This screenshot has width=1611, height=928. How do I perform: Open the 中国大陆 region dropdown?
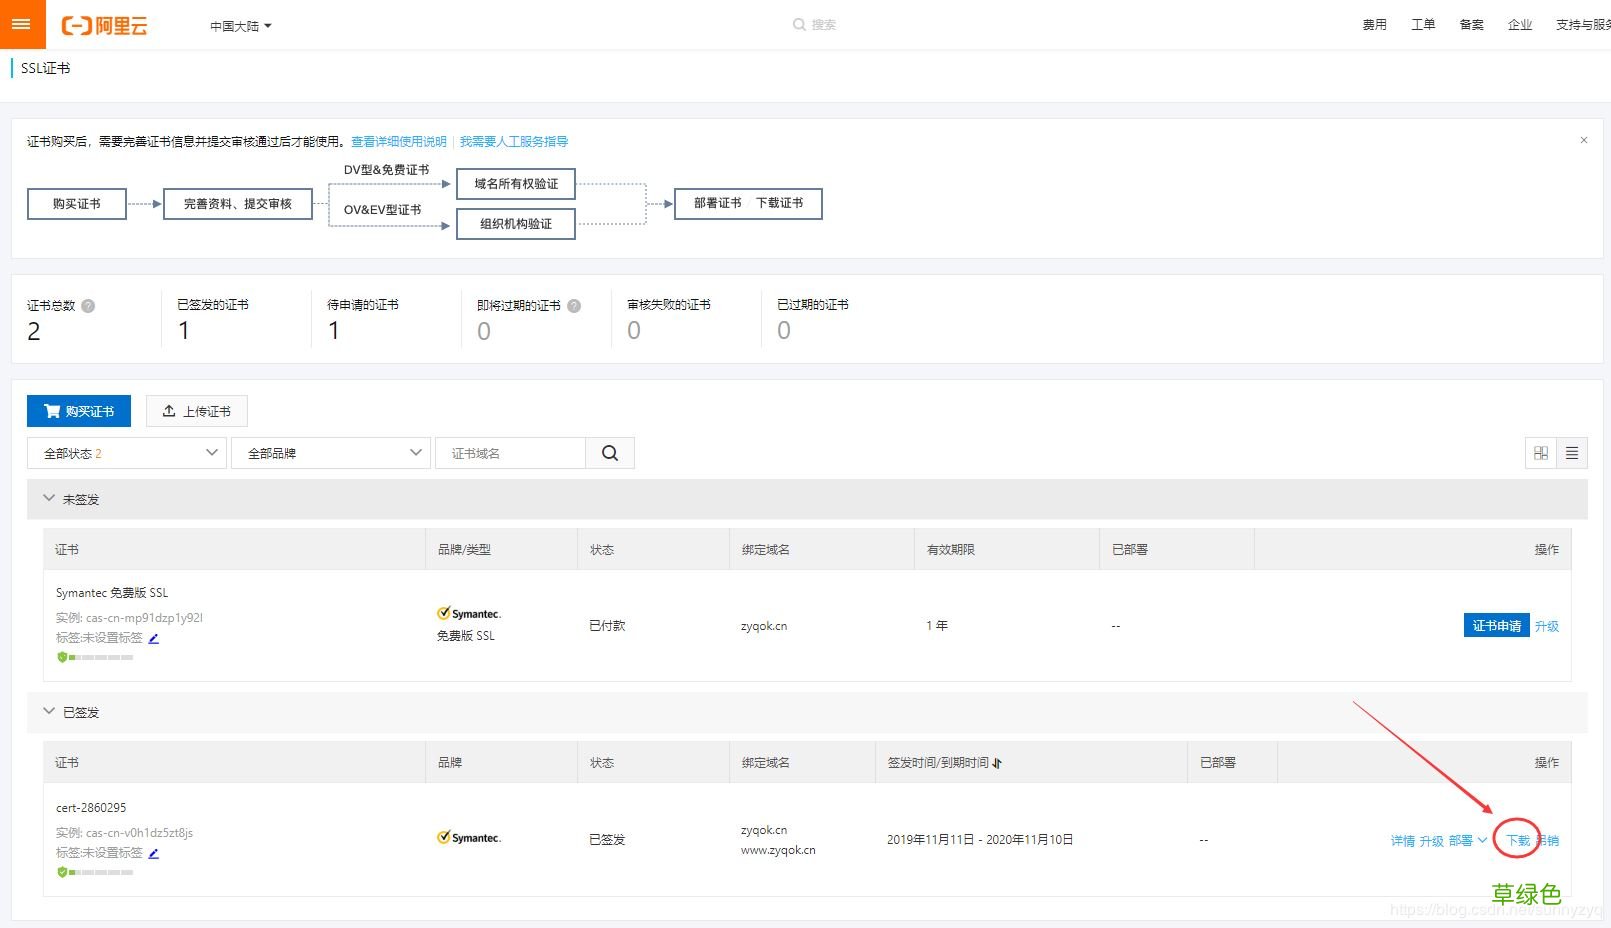tap(240, 26)
